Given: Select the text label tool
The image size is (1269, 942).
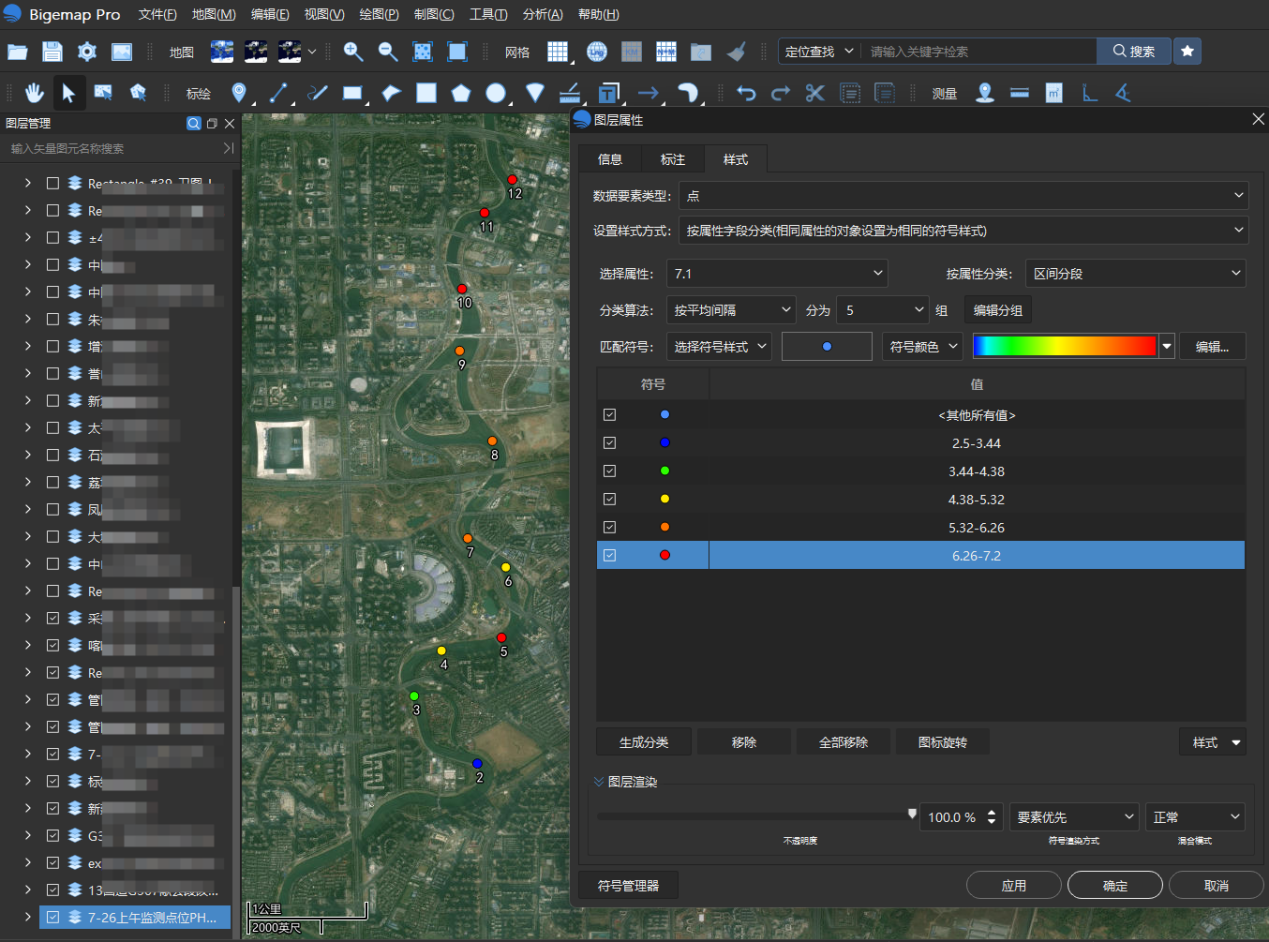Looking at the screenshot, I should (608, 93).
